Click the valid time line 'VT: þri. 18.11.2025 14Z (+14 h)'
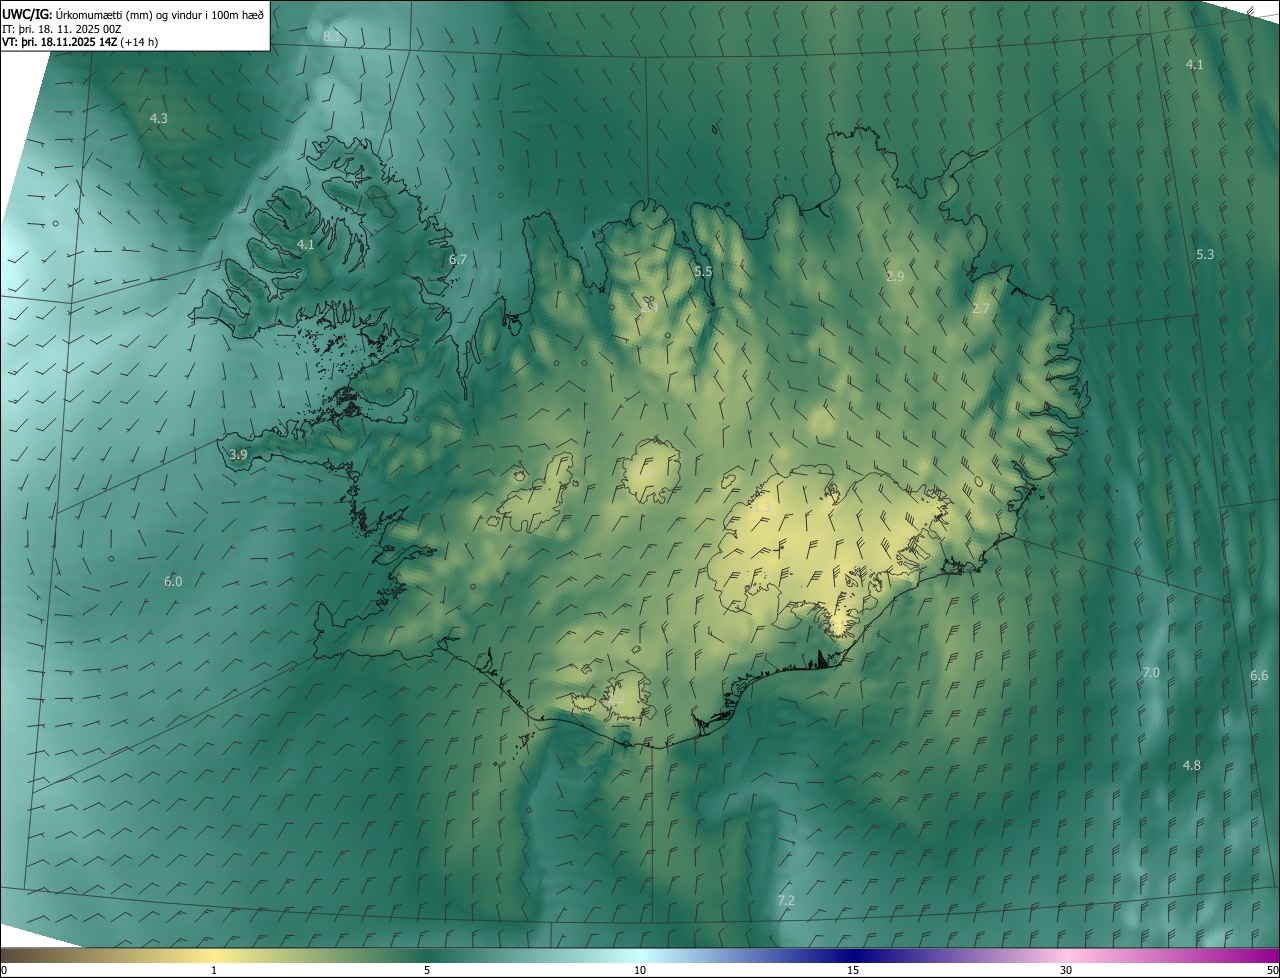Image resolution: width=1280 pixels, height=978 pixels. tap(80, 42)
